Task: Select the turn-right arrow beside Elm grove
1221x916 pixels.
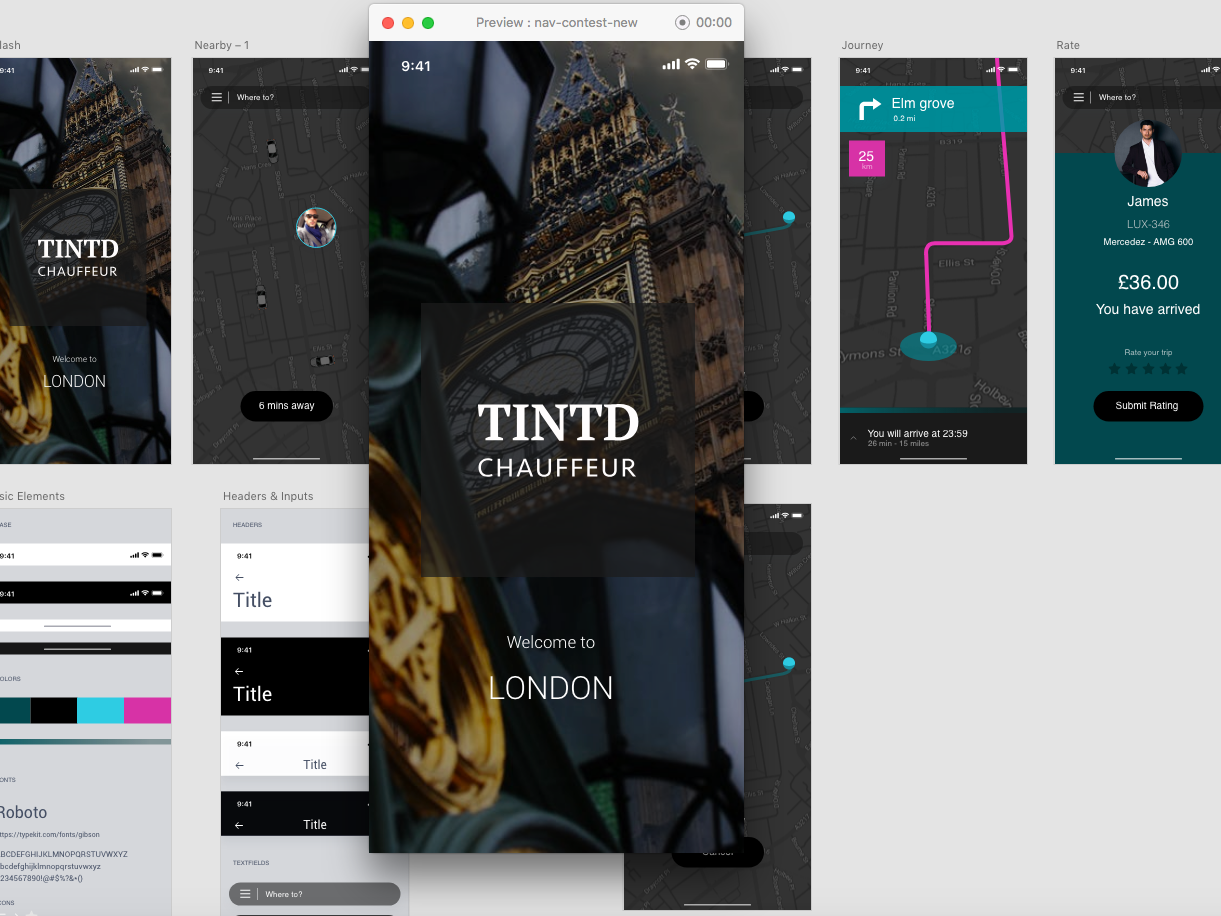Action: pos(869,109)
